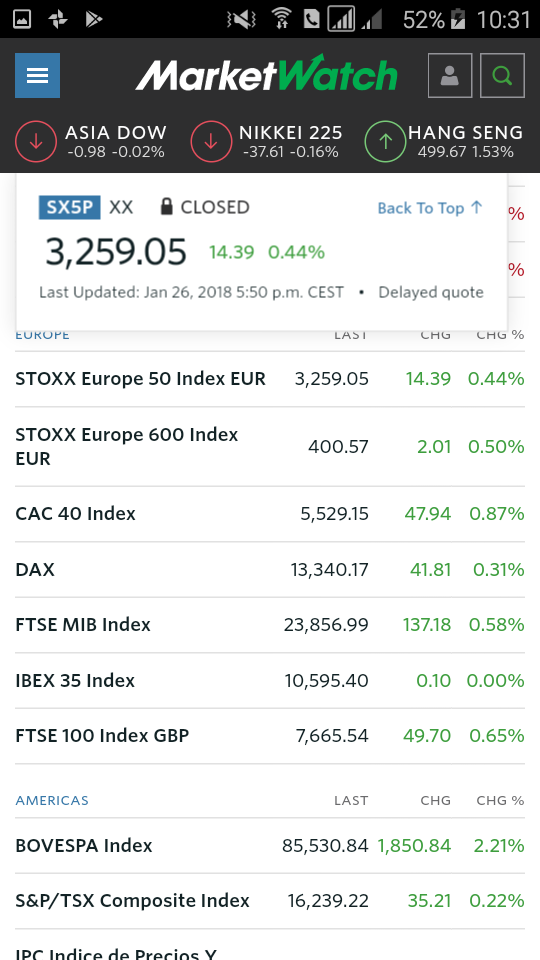Select the SX5P ticker badge
The height and width of the screenshot is (960, 540).
70,208
